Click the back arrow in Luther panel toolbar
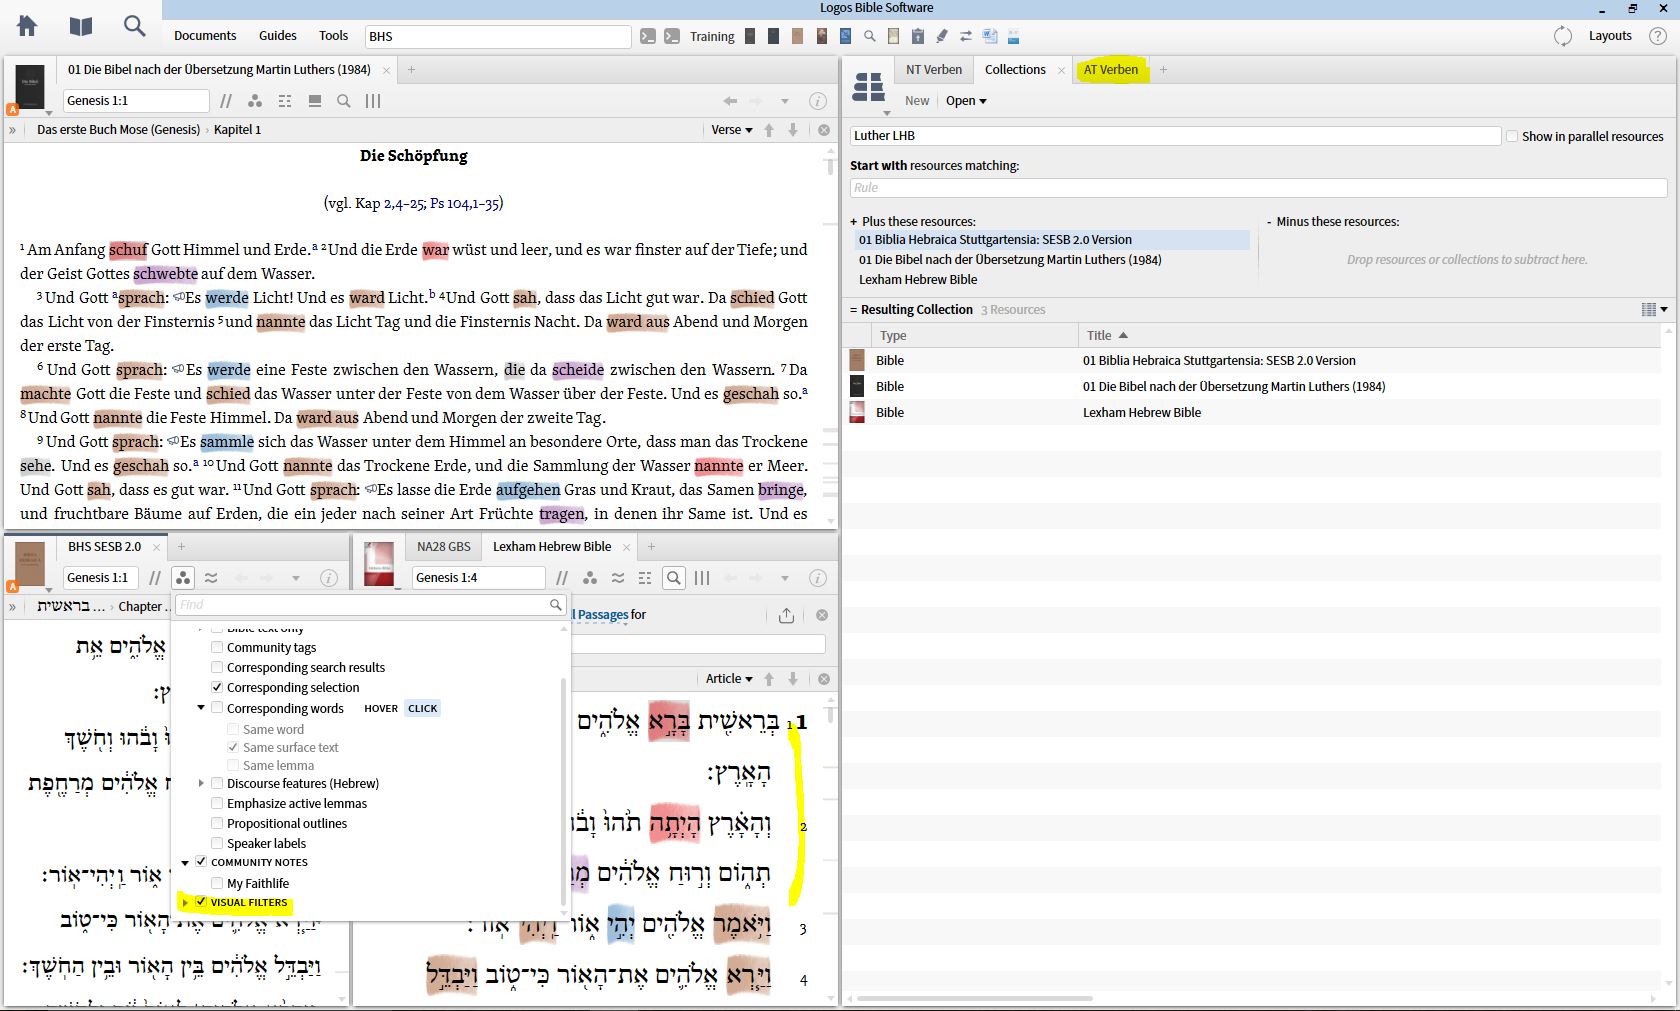 730,101
